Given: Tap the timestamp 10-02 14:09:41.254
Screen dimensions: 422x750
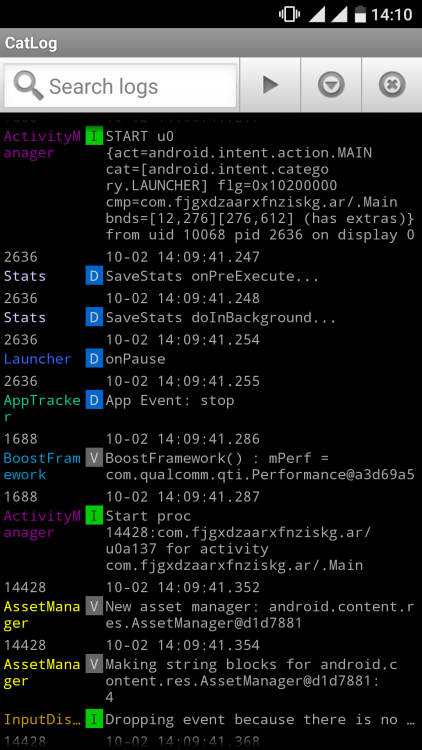Looking at the screenshot, I should click(182, 340).
